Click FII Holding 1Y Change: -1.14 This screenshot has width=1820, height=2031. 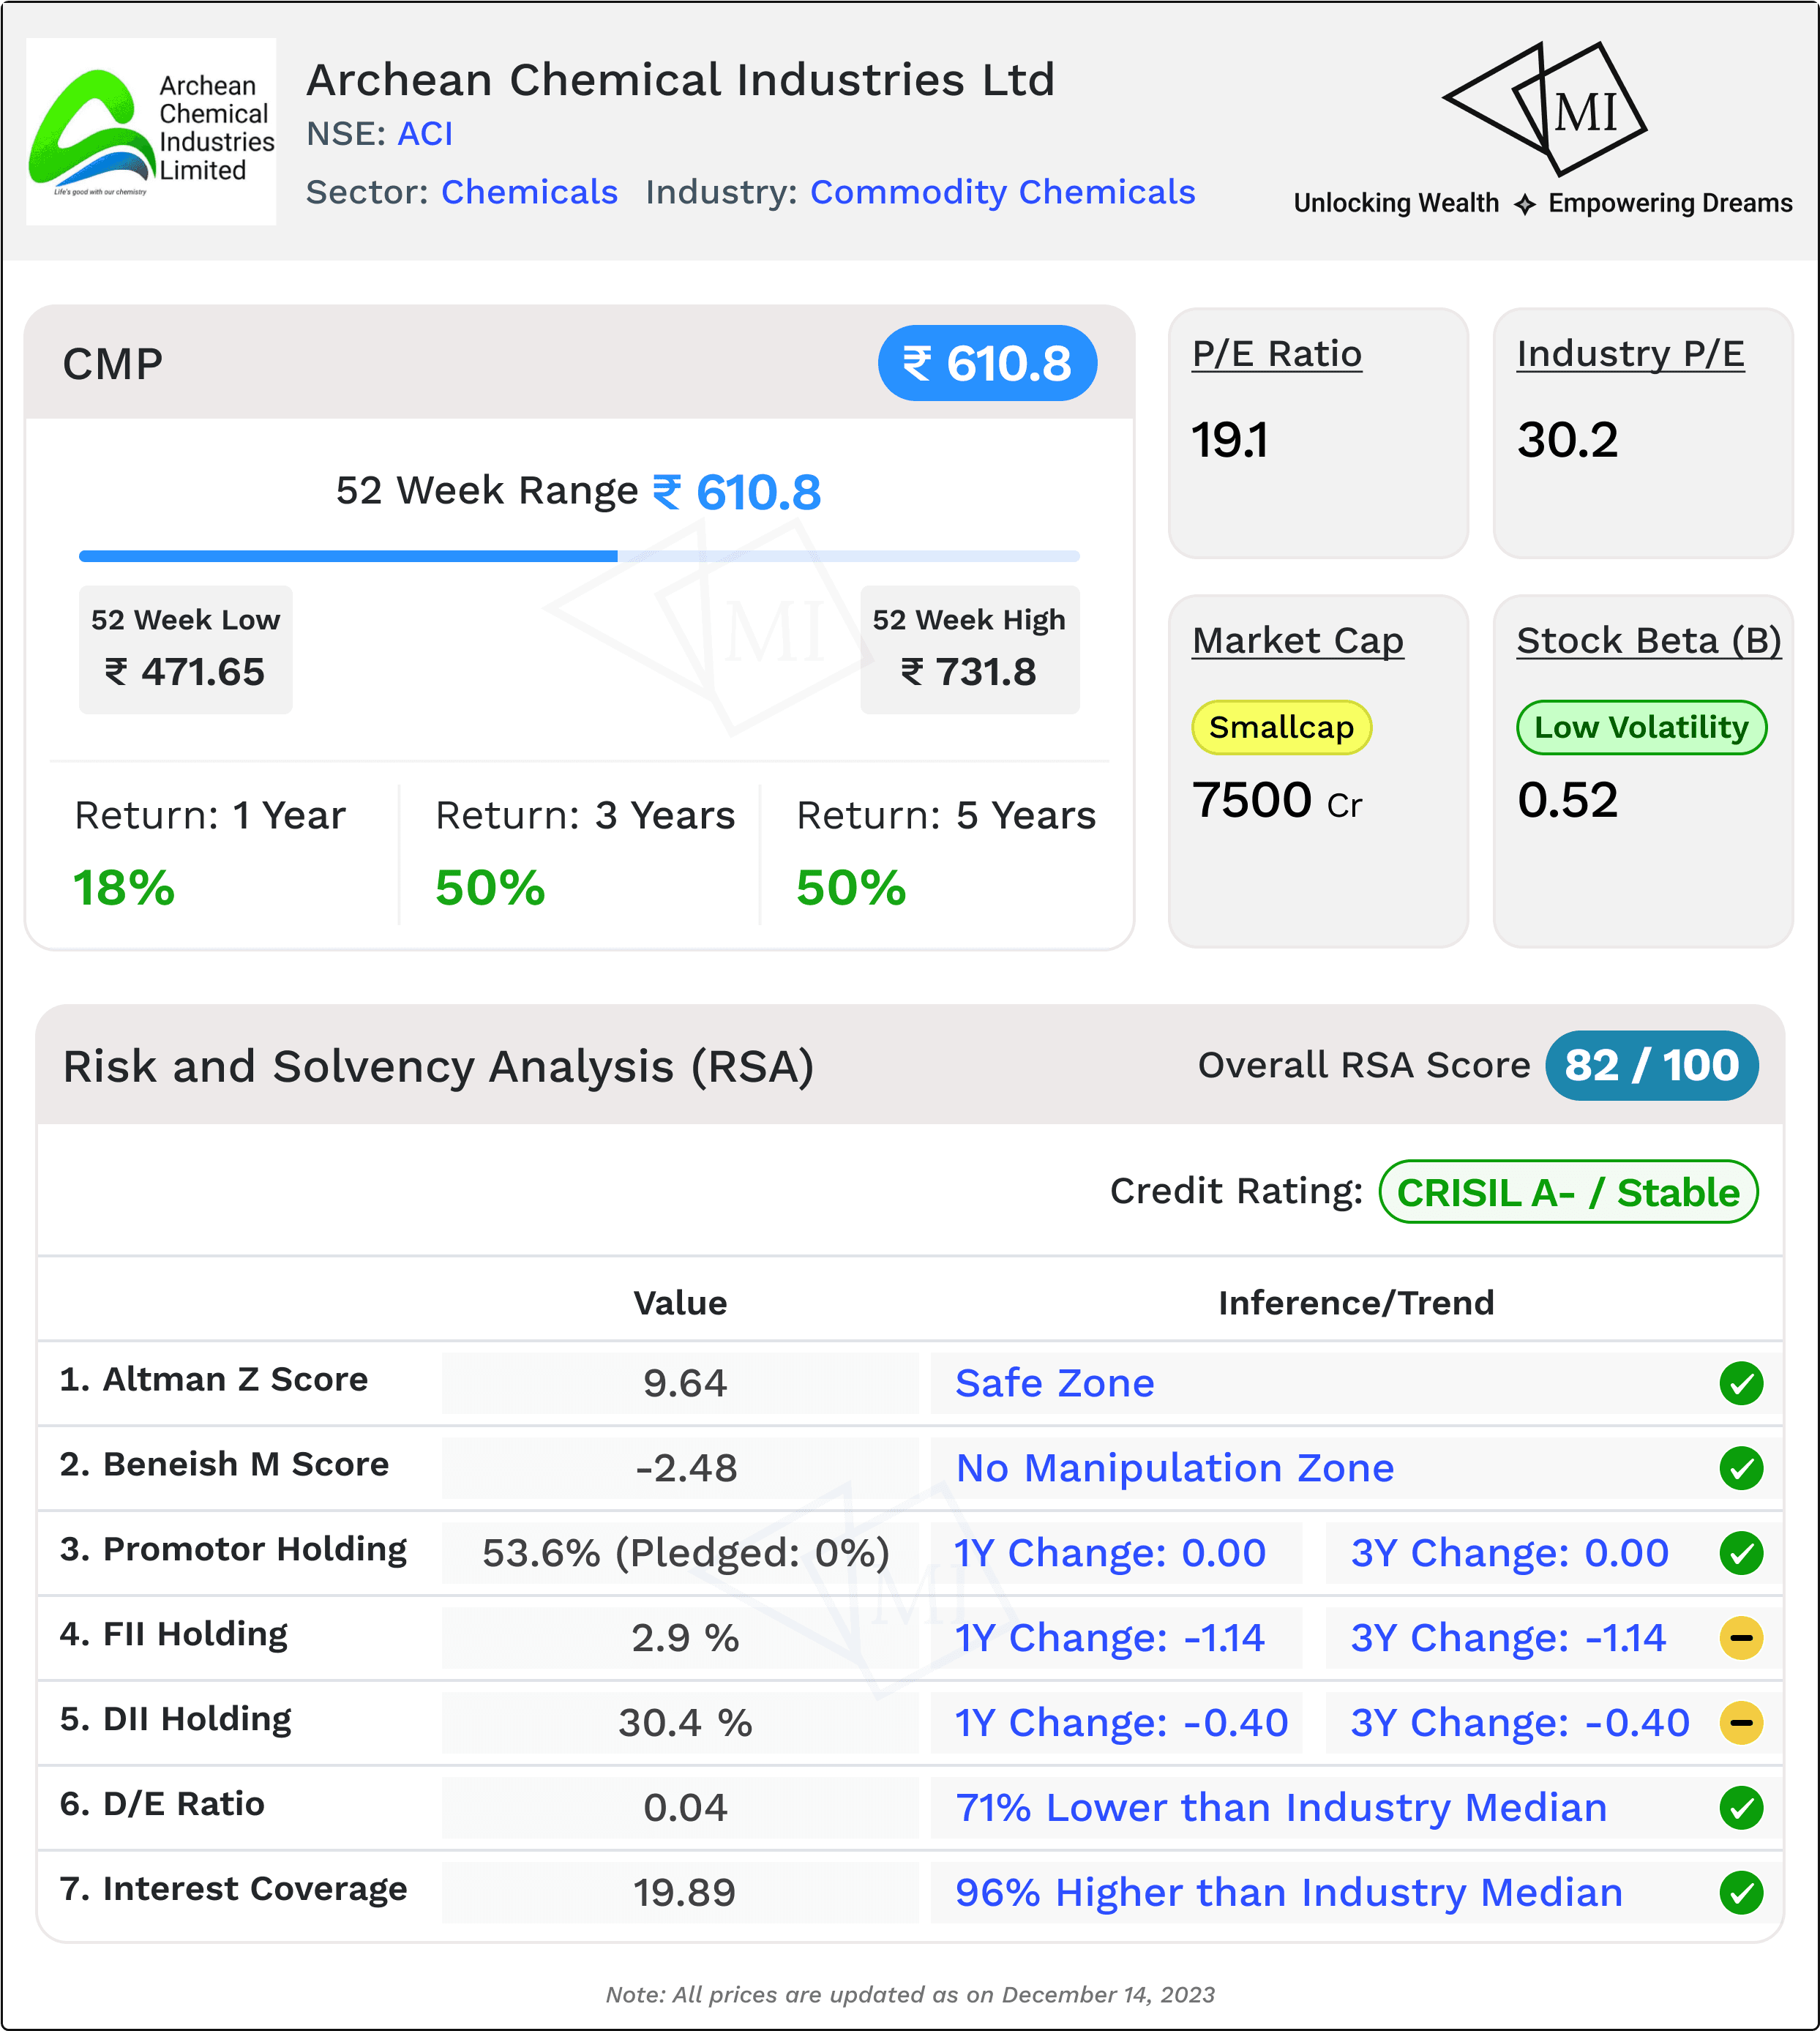point(1110,1638)
